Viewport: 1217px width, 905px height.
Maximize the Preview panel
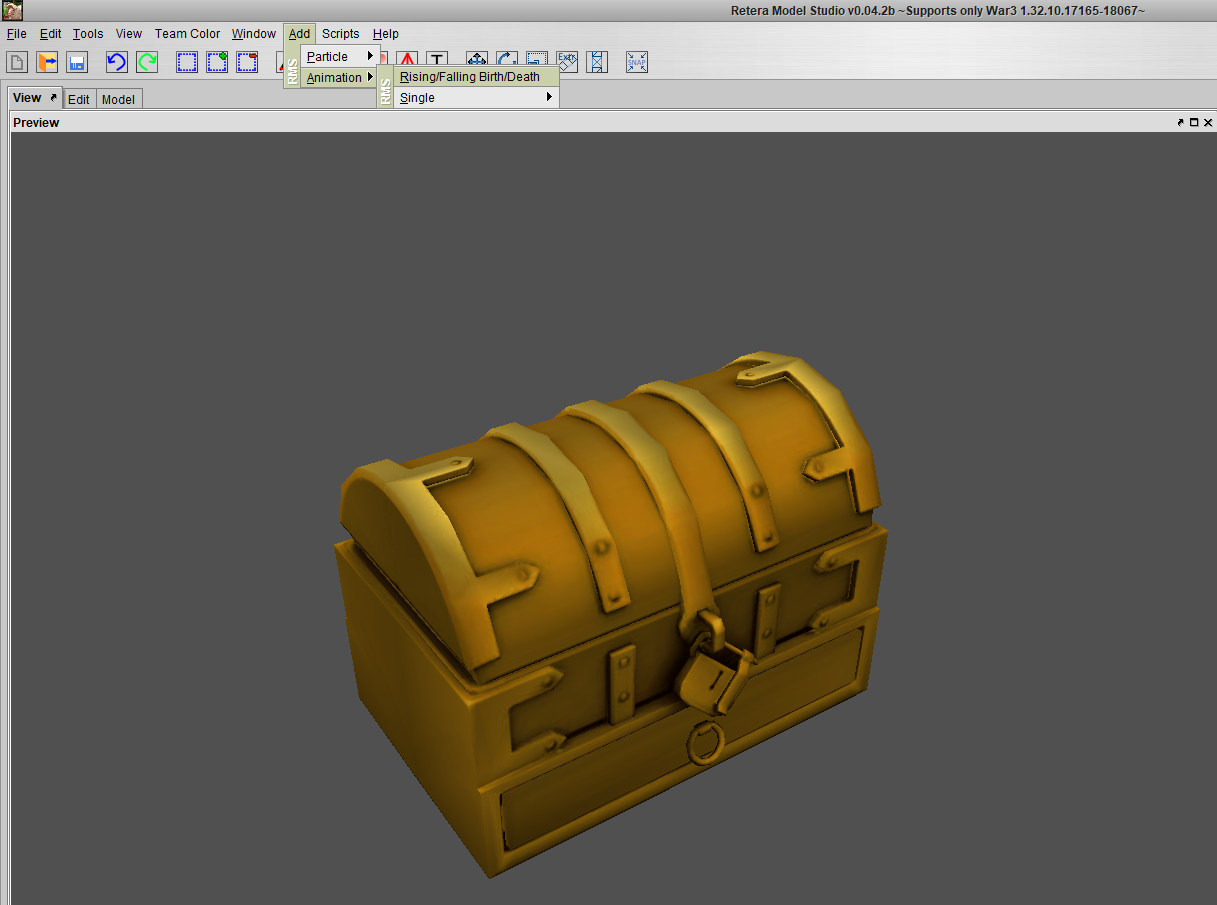click(1194, 122)
